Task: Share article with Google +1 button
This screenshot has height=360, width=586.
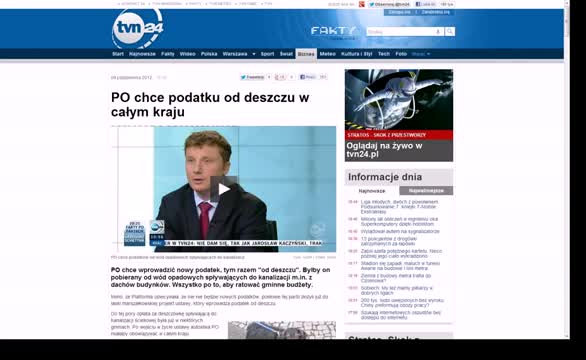Action: 280,77
